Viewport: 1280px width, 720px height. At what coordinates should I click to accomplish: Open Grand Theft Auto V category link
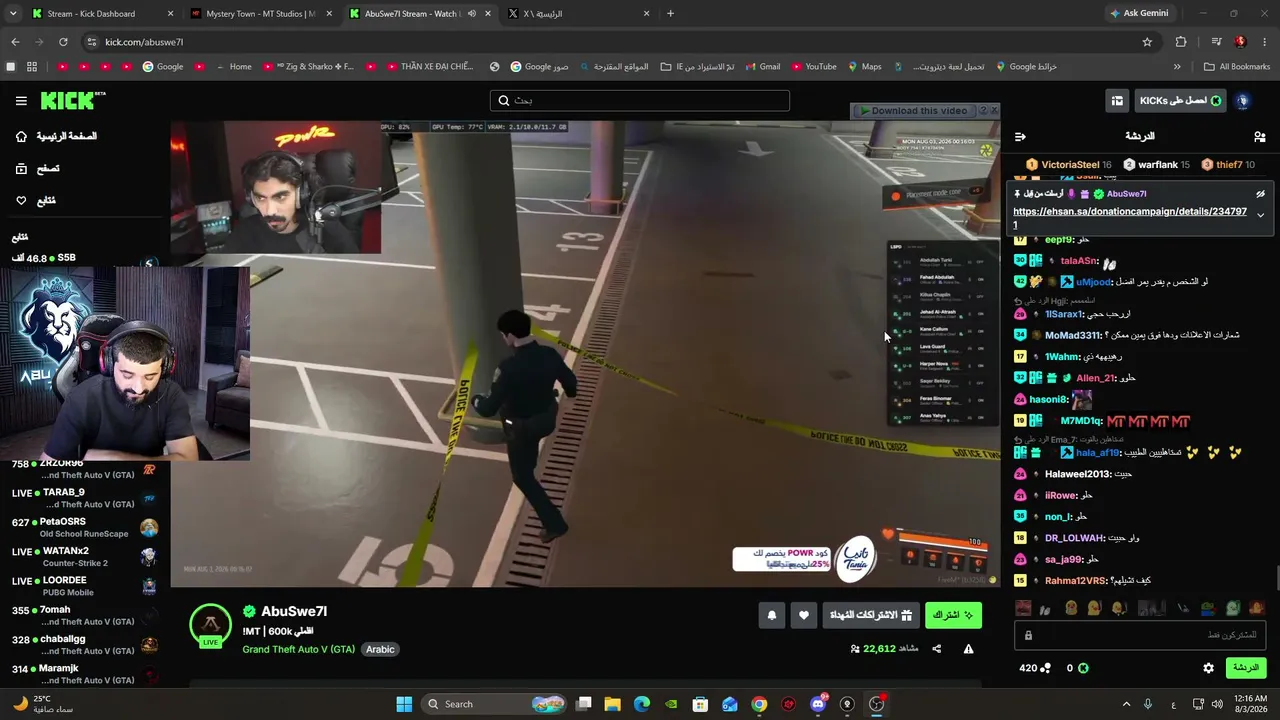click(298, 649)
